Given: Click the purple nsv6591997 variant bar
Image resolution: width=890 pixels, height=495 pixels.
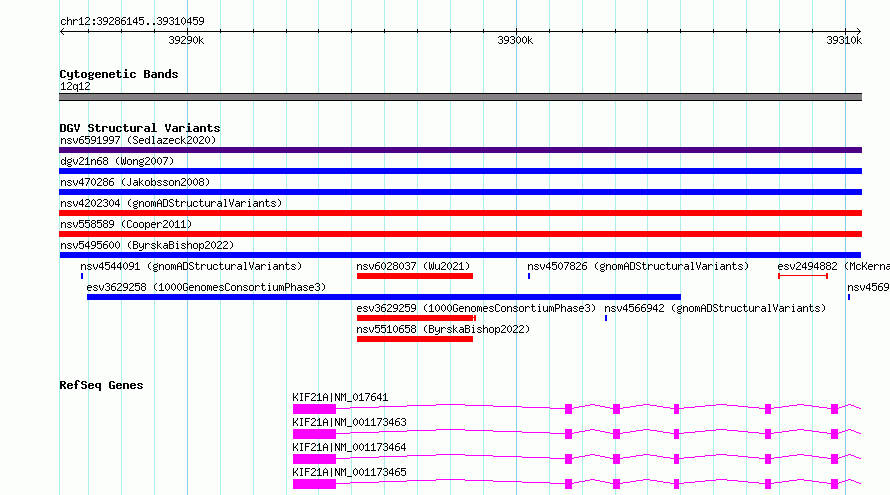Looking at the screenshot, I should tap(460, 150).
